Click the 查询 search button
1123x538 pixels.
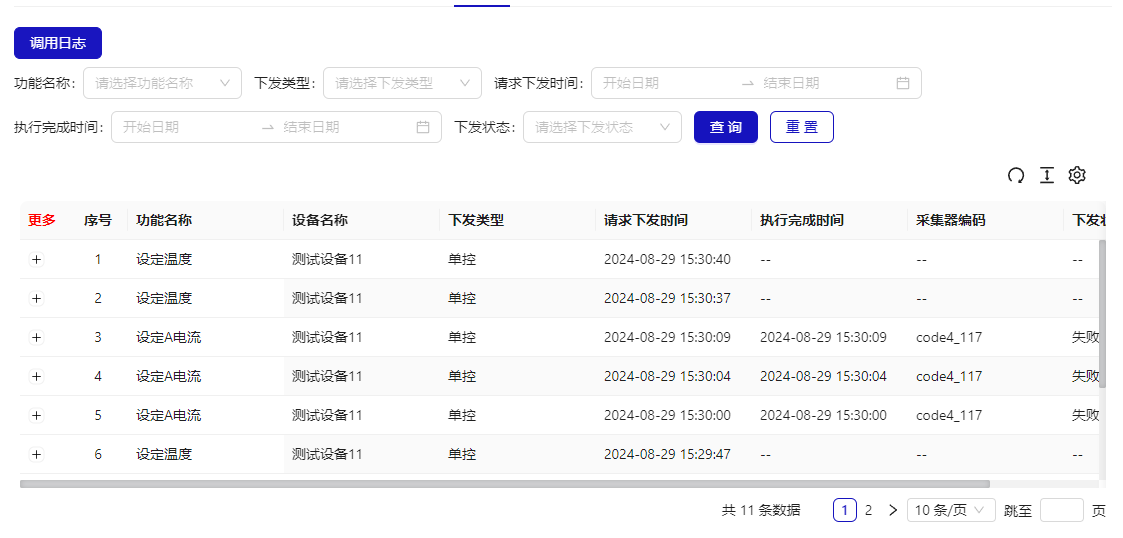click(726, 128)
